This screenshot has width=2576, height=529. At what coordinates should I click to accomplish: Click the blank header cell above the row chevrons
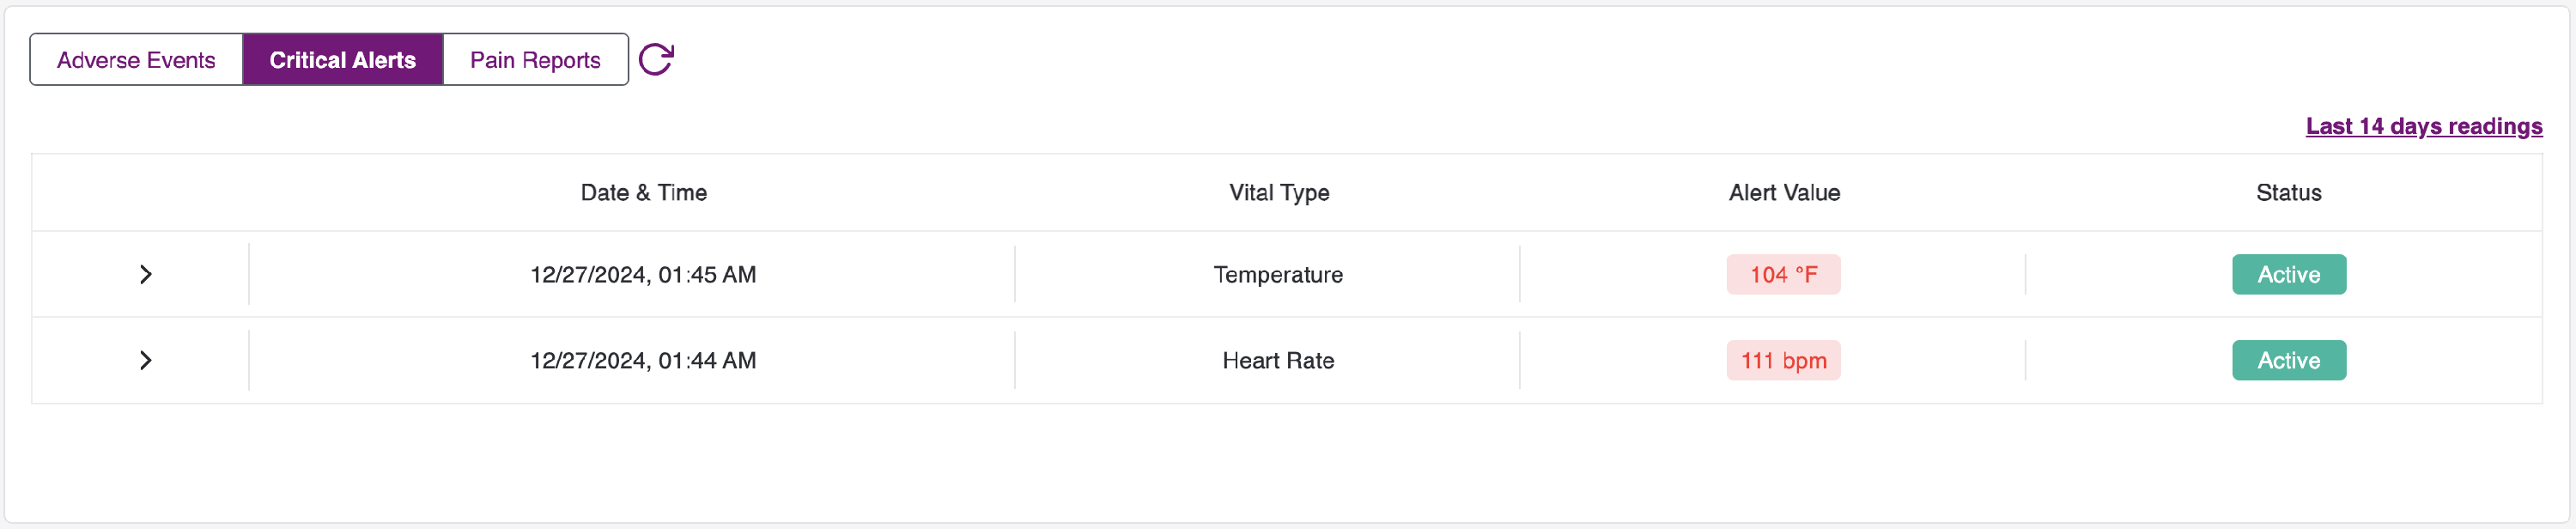(x=142, y=193)
